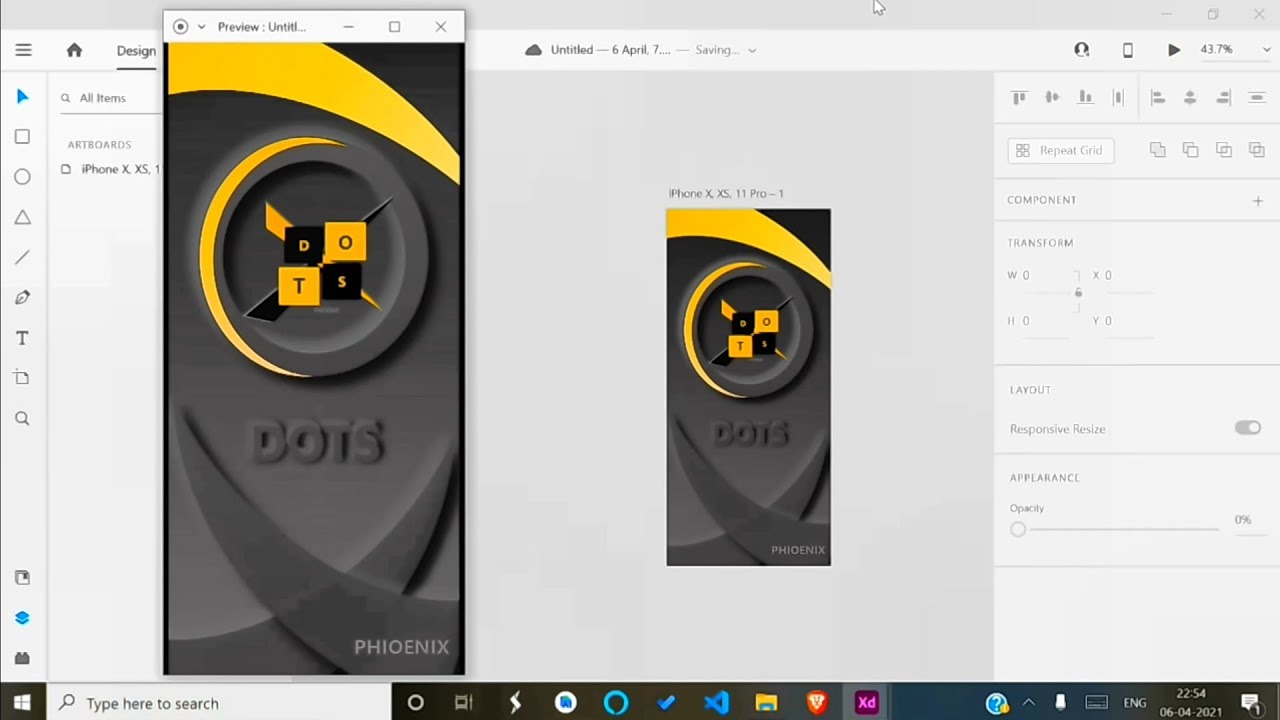Open the Plugins panel icon
Image resolution: width=1280 pixels, height=720 pixels.
click(x=22, y=658)
